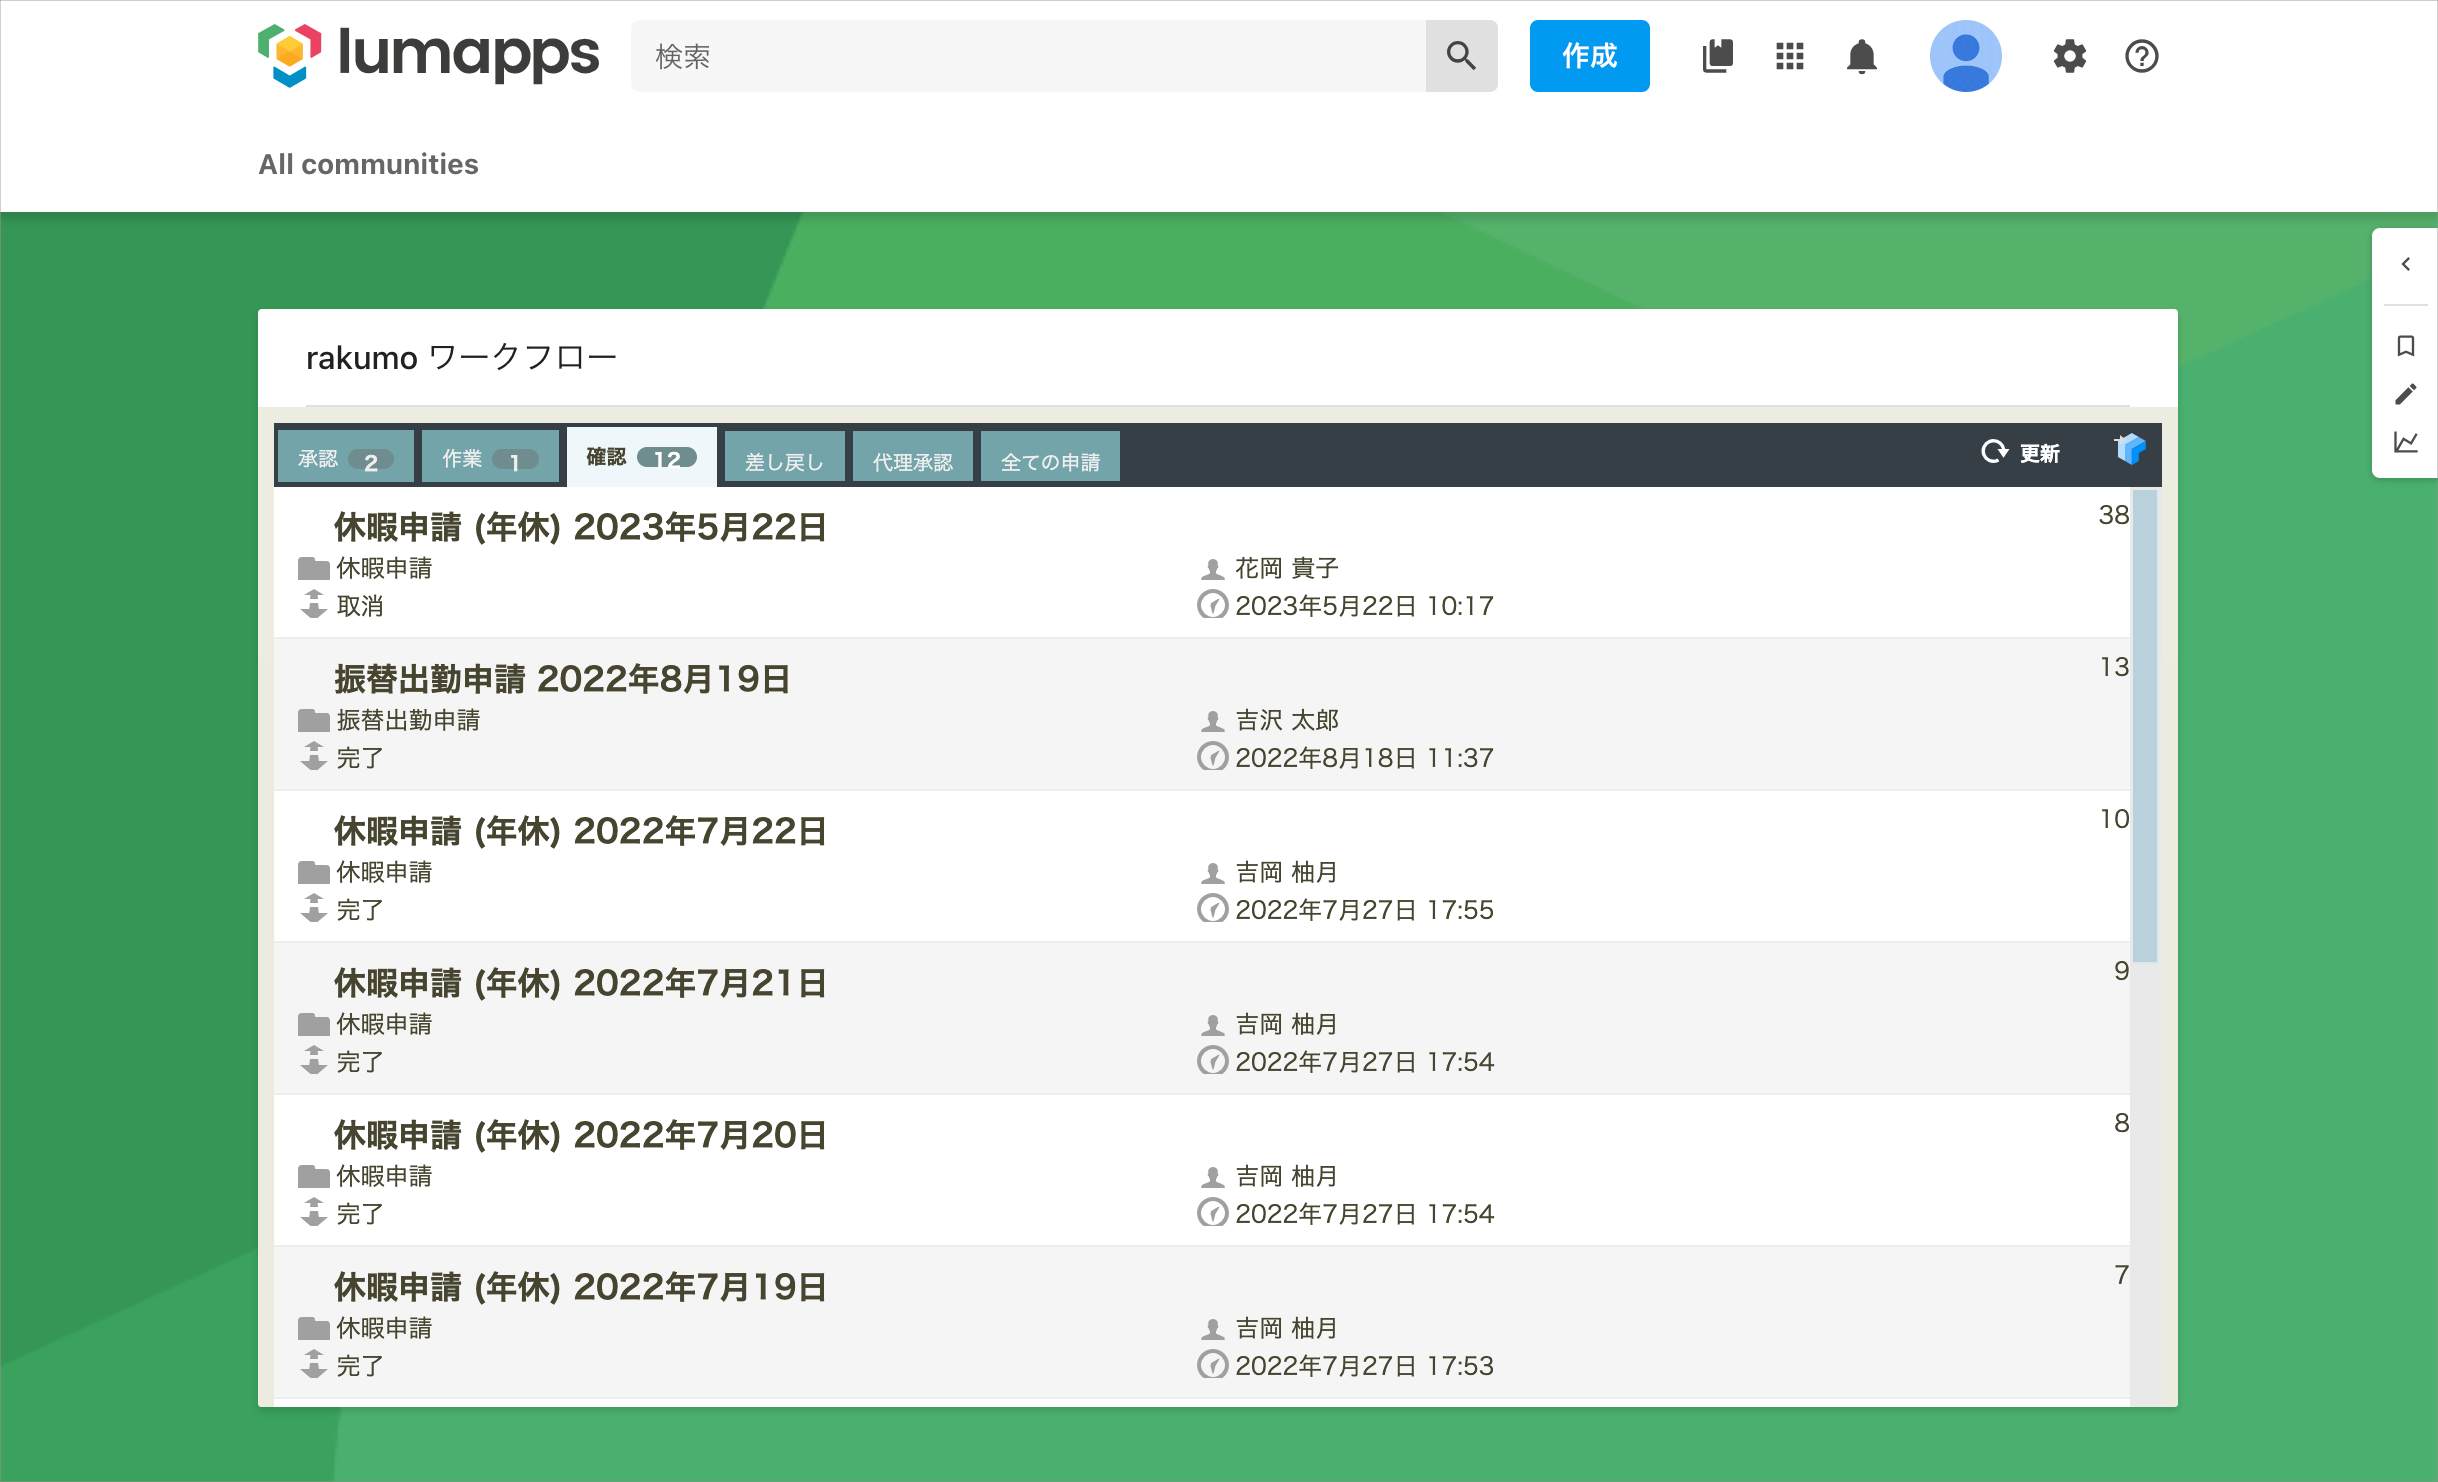Click the All communities link
2438x1482 pixels.
[368, 164]
